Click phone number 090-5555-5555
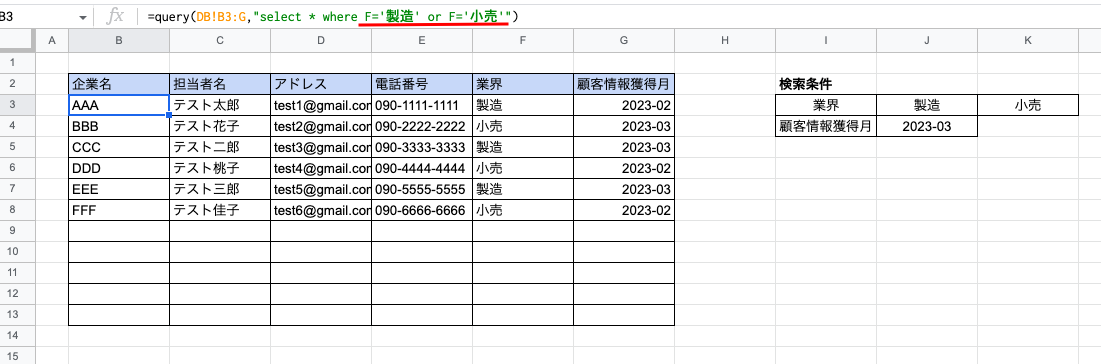Image resolution: width=1101 pixels, height=364 pixels. 422,189
